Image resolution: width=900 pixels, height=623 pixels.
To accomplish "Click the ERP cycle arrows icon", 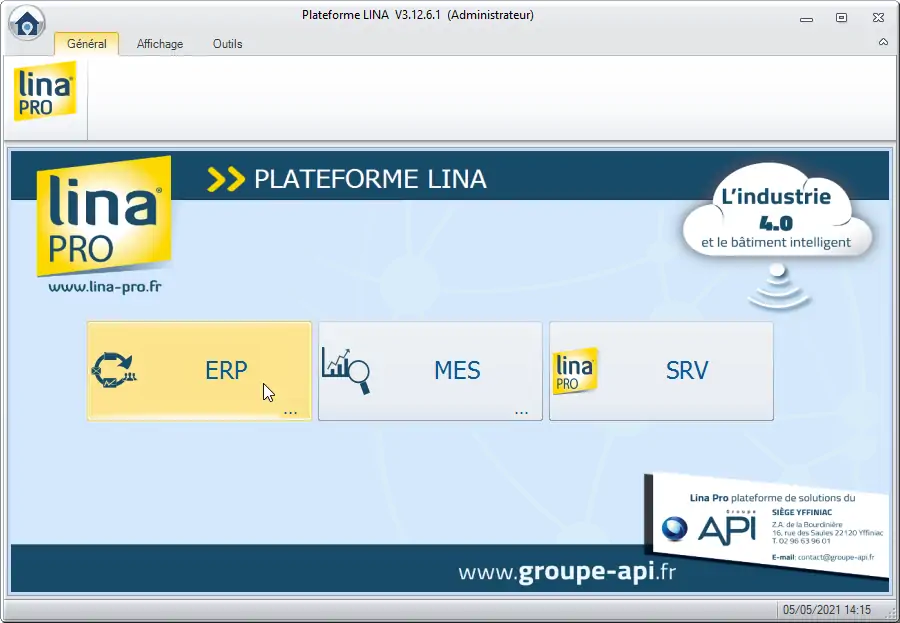I will coord(114,370).
